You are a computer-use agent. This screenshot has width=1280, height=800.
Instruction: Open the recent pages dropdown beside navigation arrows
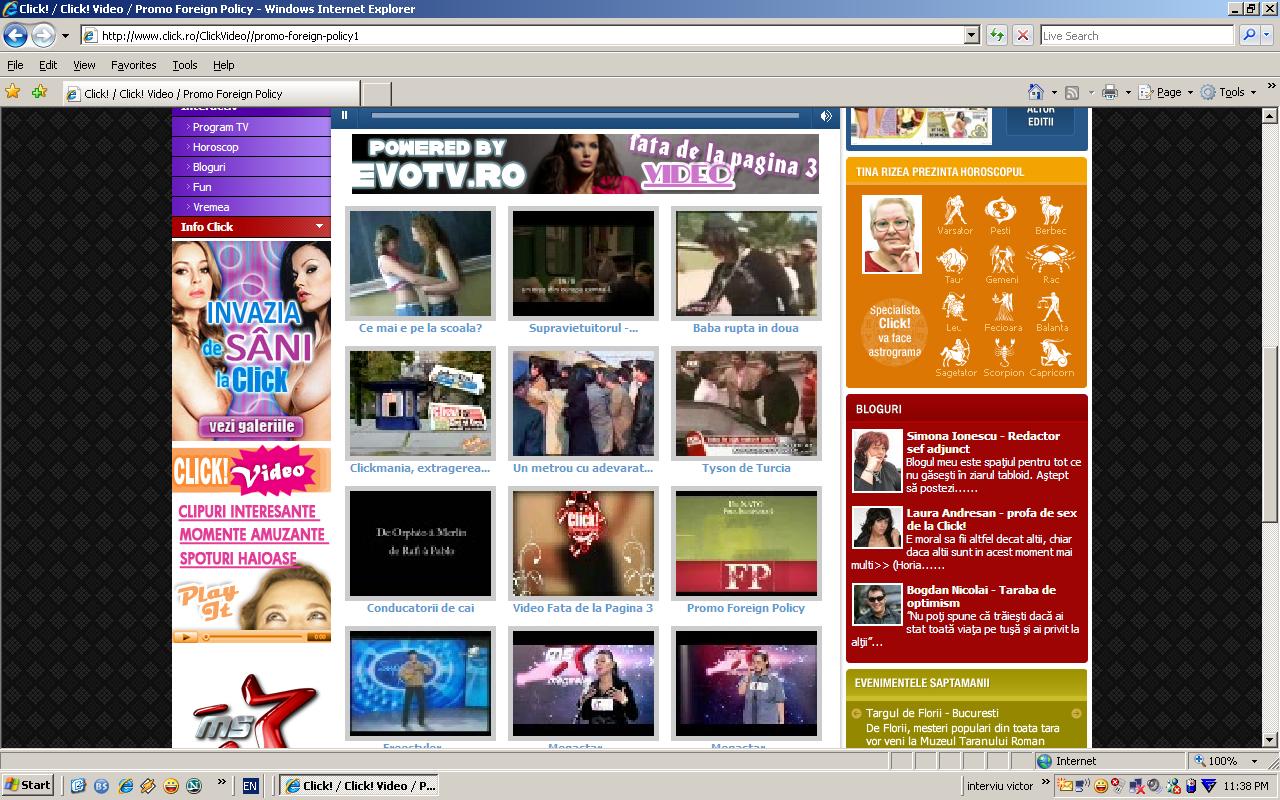[65, 36]
